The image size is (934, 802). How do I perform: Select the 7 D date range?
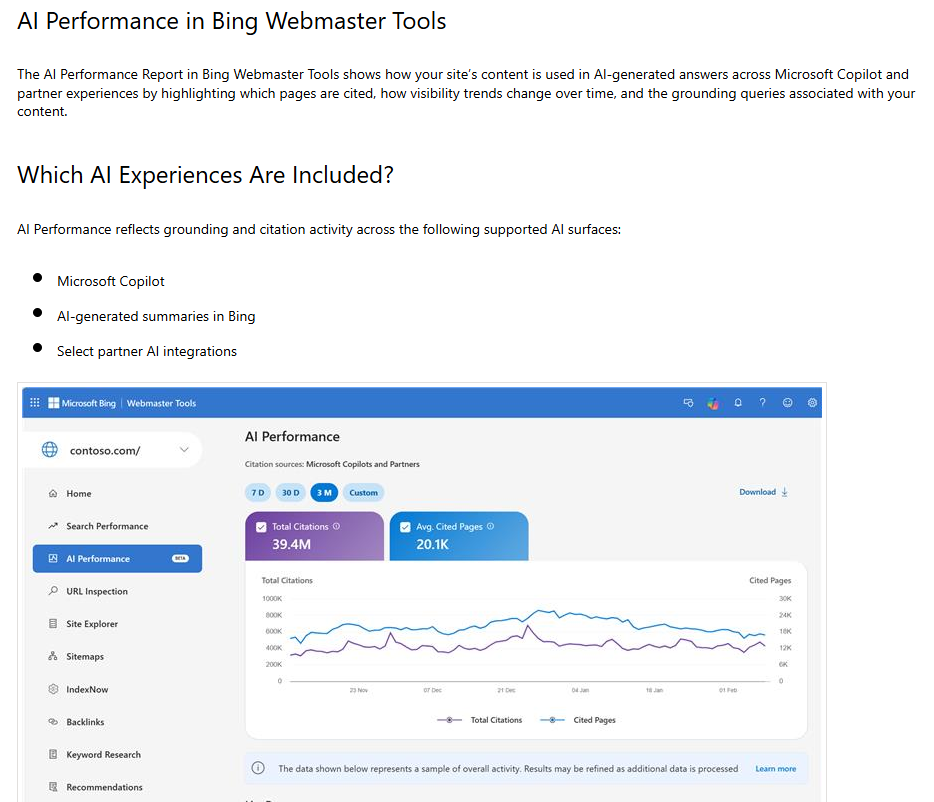click(258, 493)
